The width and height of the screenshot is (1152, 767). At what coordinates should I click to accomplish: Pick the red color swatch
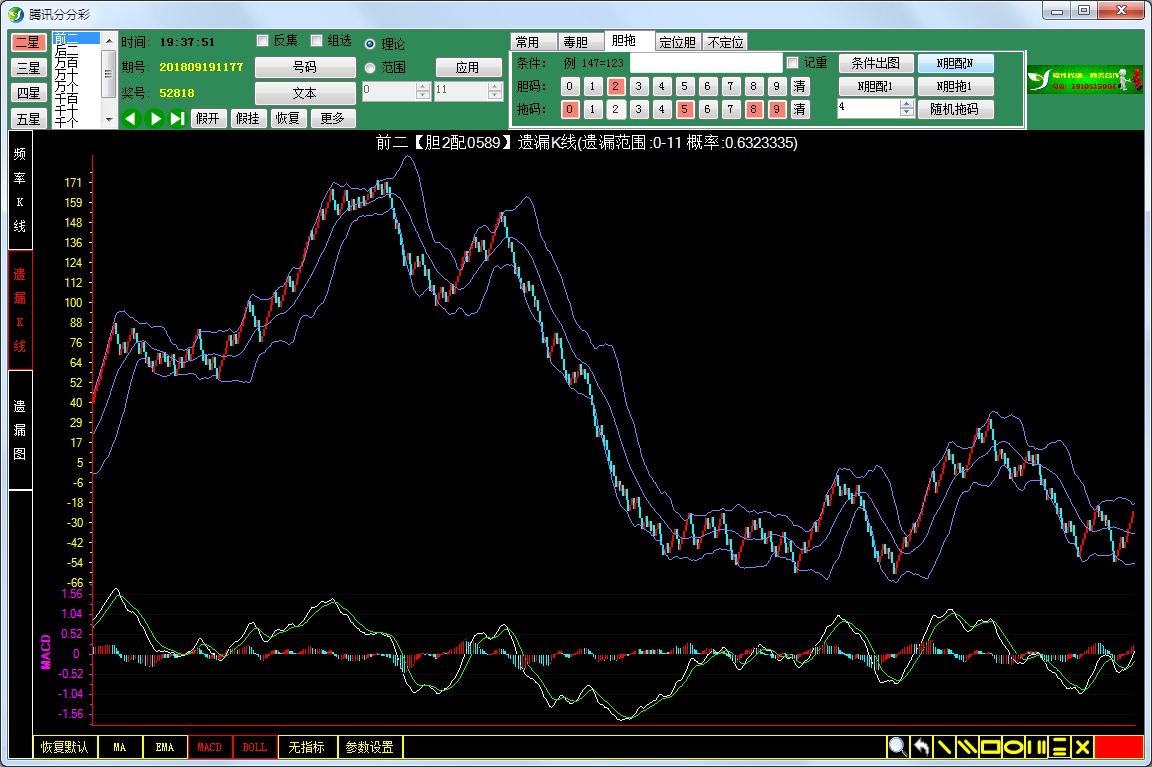[x=1118, y=747]
